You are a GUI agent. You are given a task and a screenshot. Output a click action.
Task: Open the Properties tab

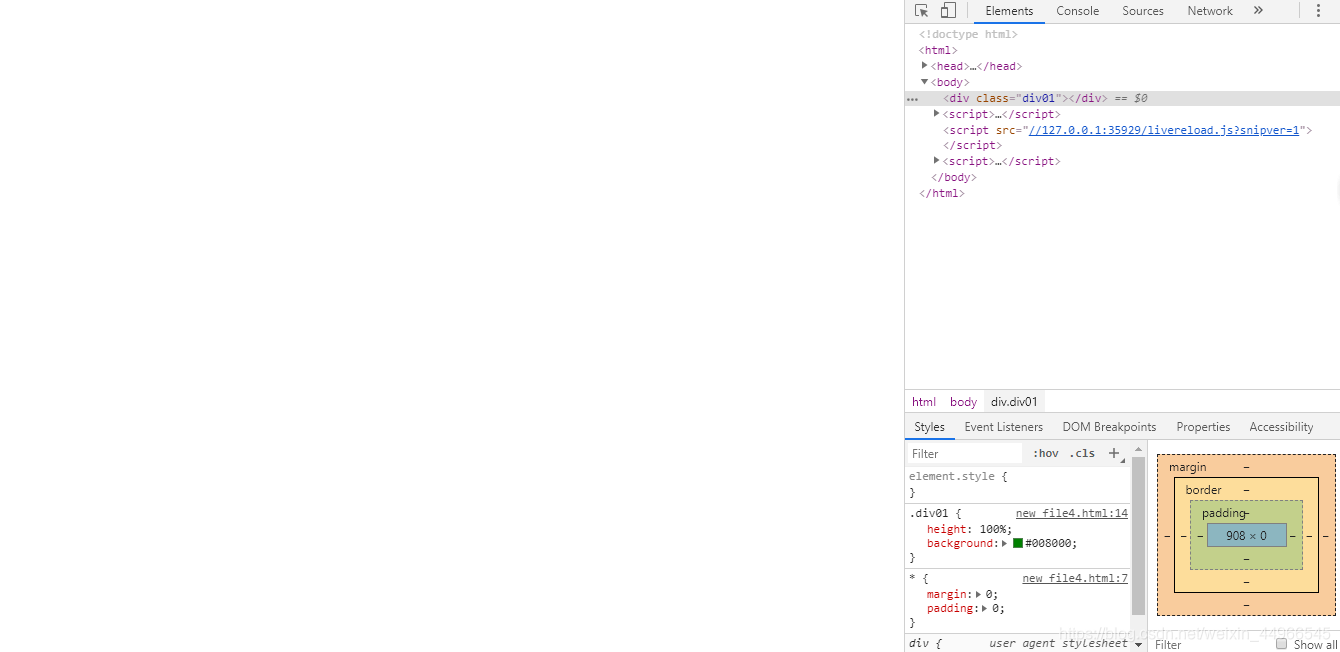[x=1203, y=427]
